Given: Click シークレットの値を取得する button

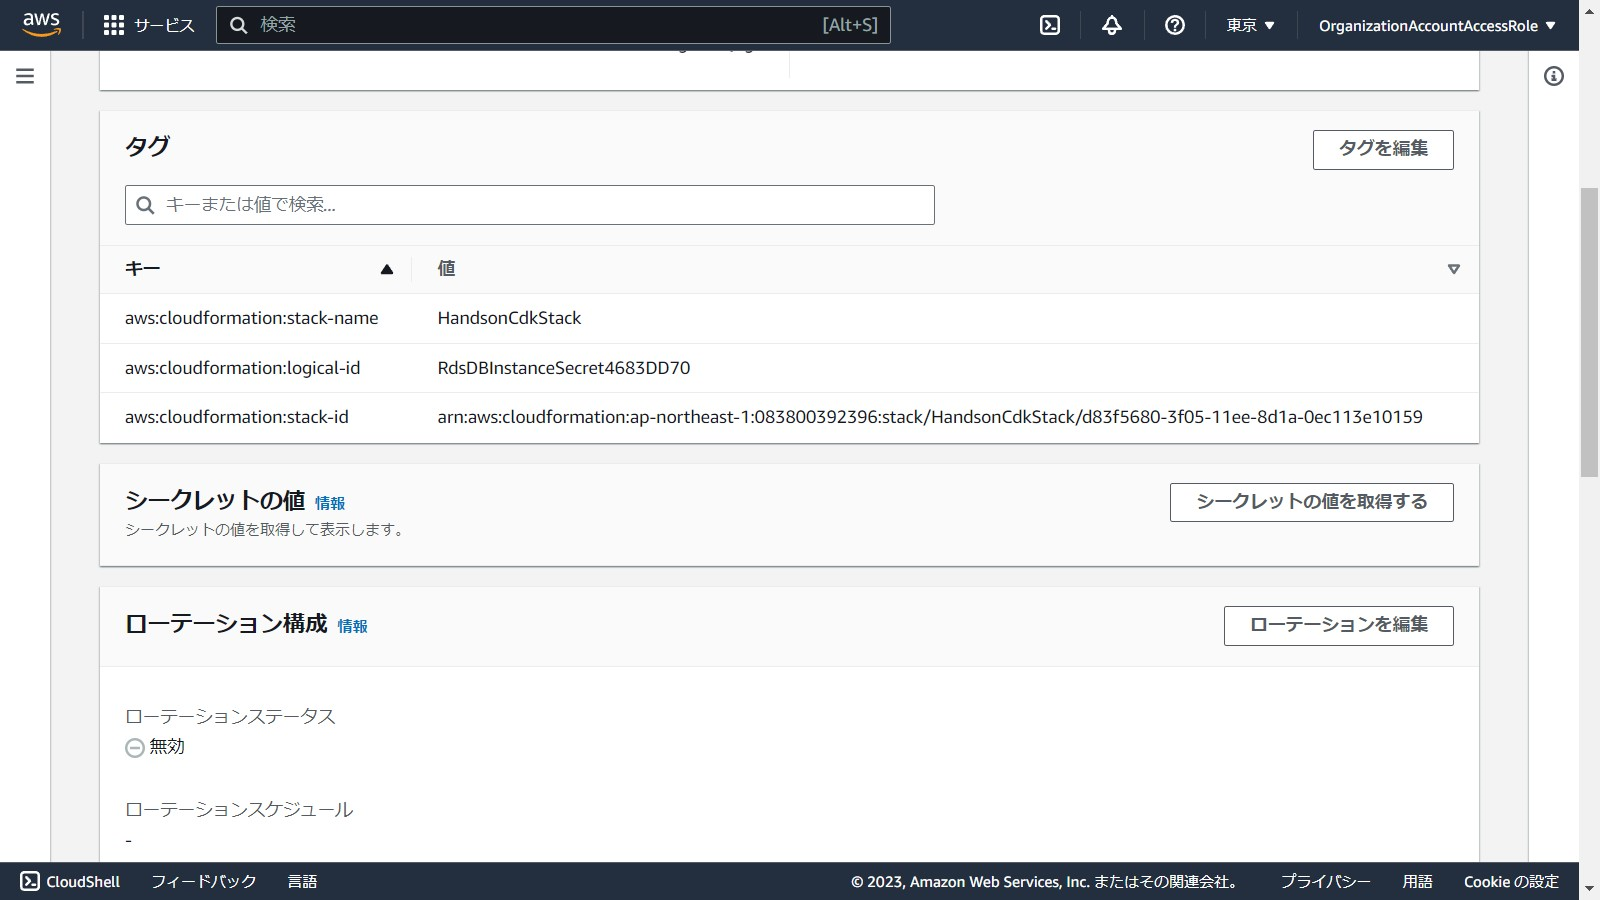Looking at the screenshot, I should click(1311, 502).
